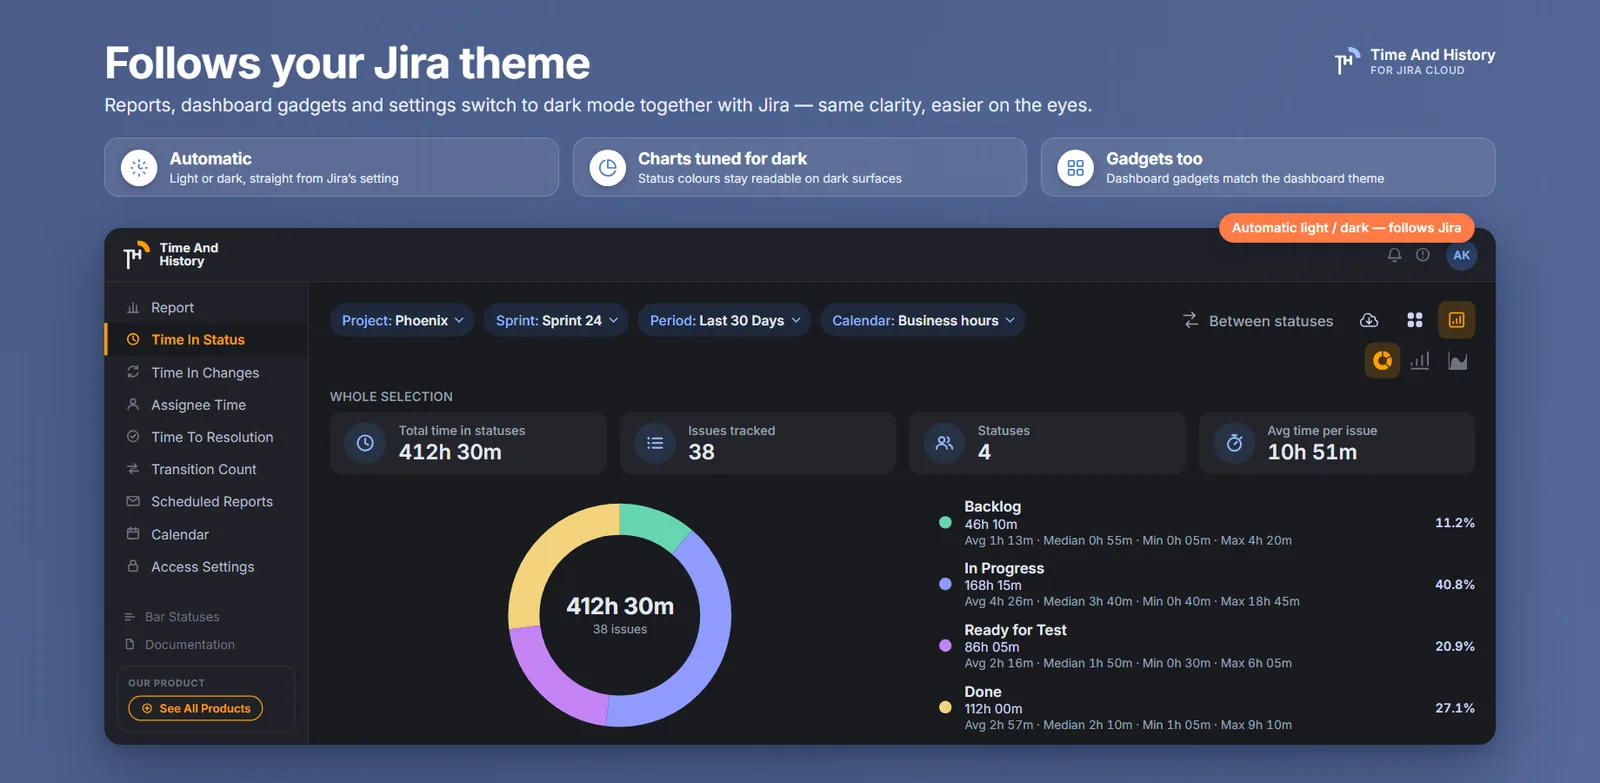
Task: Open Time To Resolution report
Action: pyautogui.click(x=206, y=437)
